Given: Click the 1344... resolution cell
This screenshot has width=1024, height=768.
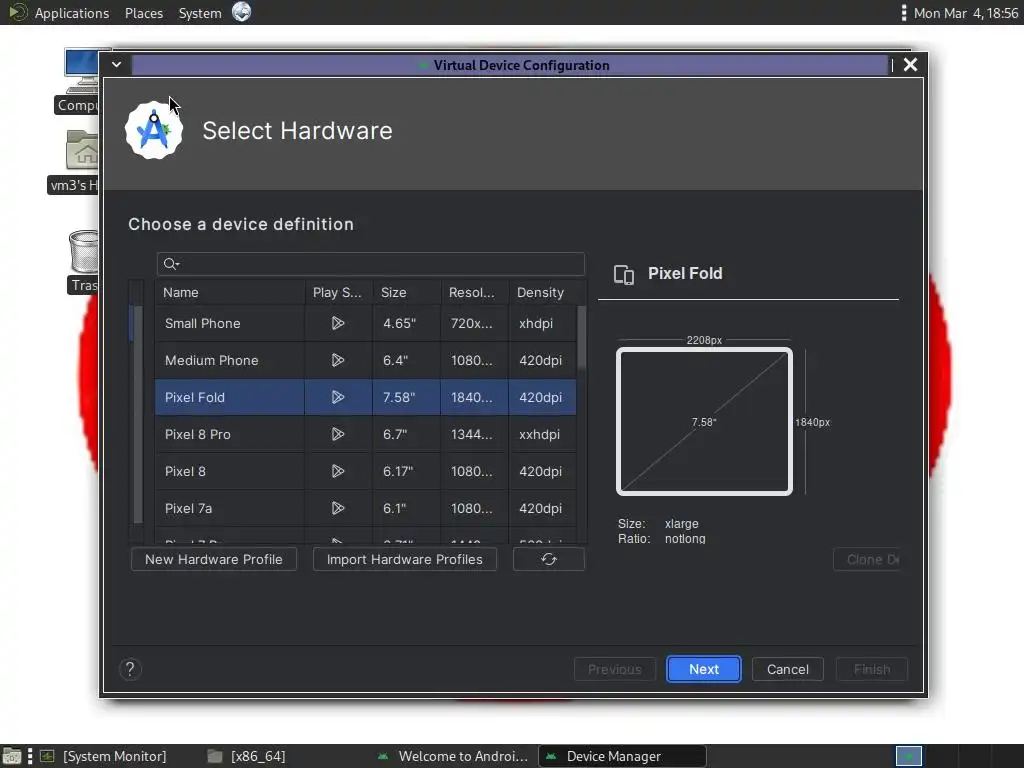Looking at the screenshot, I should (472, 434).
